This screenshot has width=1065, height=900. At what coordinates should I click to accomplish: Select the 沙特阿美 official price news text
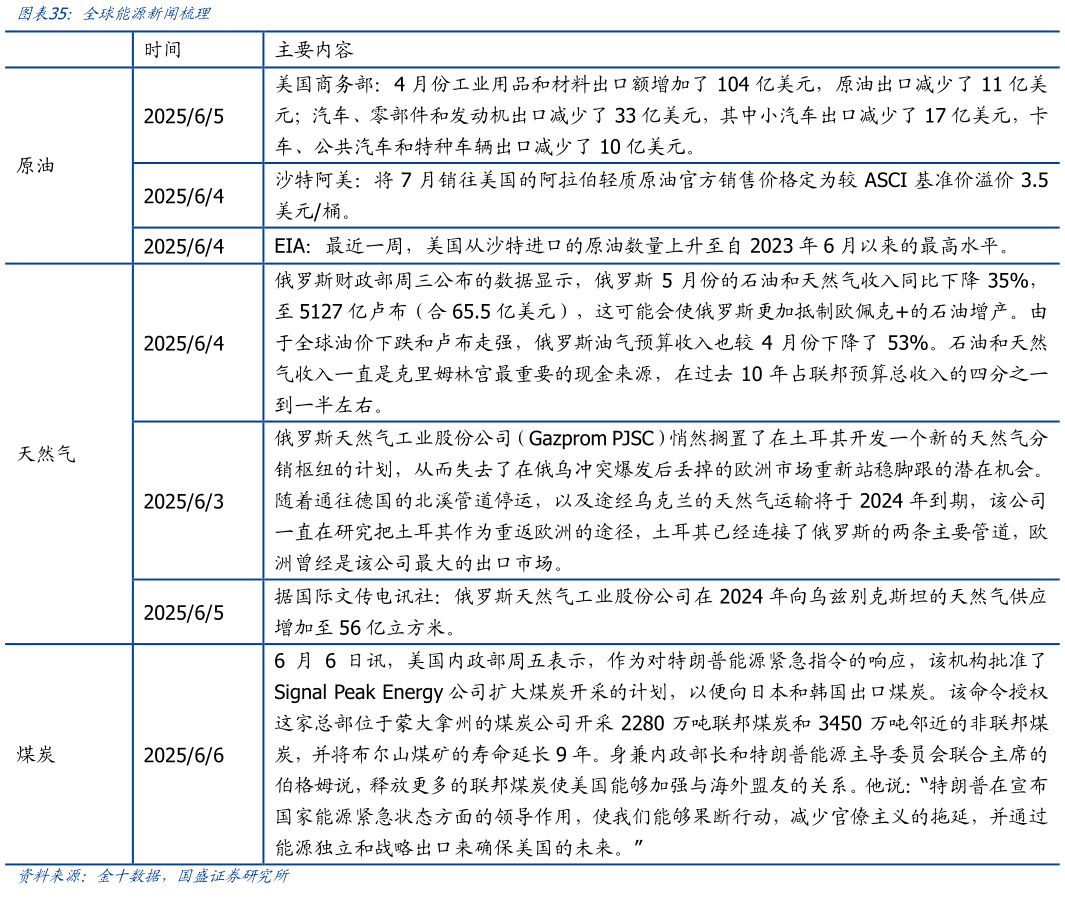[661, 196]
